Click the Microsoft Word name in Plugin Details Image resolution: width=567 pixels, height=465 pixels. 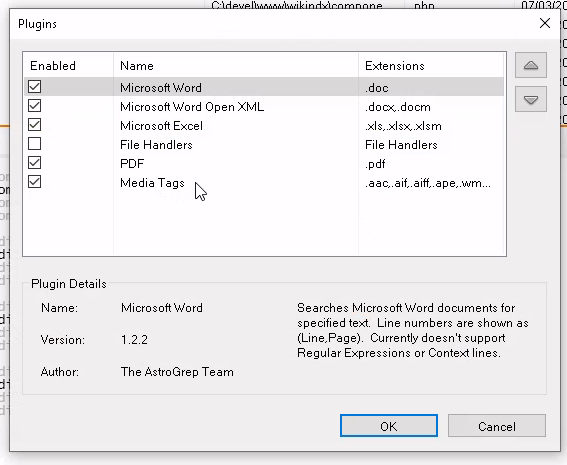coord(162,308)
